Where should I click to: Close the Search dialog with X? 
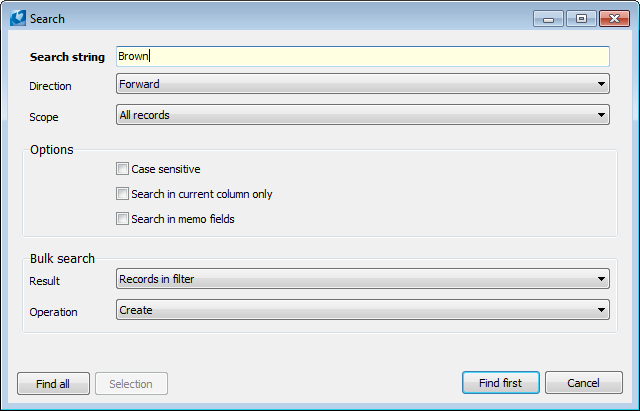pyautogui.click(x=614, y=19)
